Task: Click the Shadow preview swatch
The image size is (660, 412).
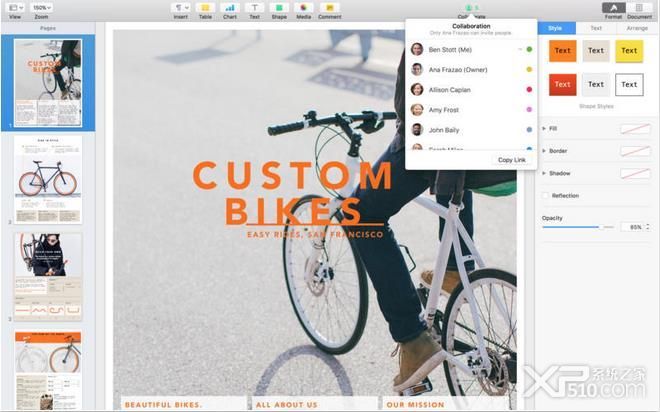Action: 635,173
